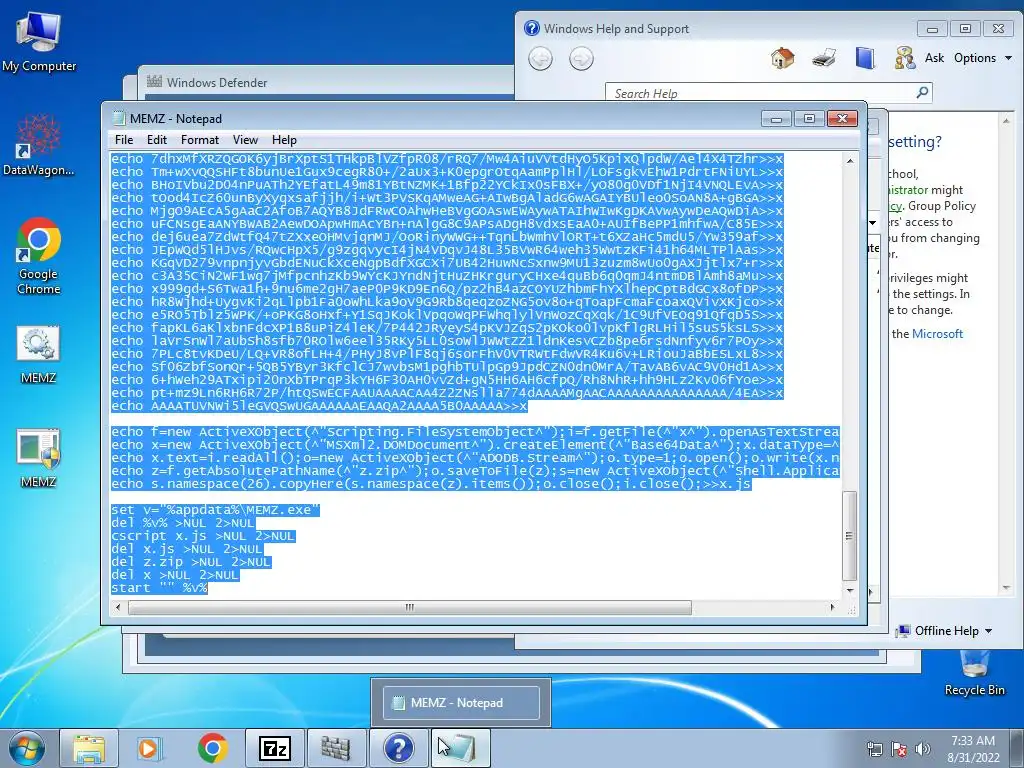Open the Recycle Bin on the desktop
The width and height of the screenshot is (1024, 768).
click(974, 674)
